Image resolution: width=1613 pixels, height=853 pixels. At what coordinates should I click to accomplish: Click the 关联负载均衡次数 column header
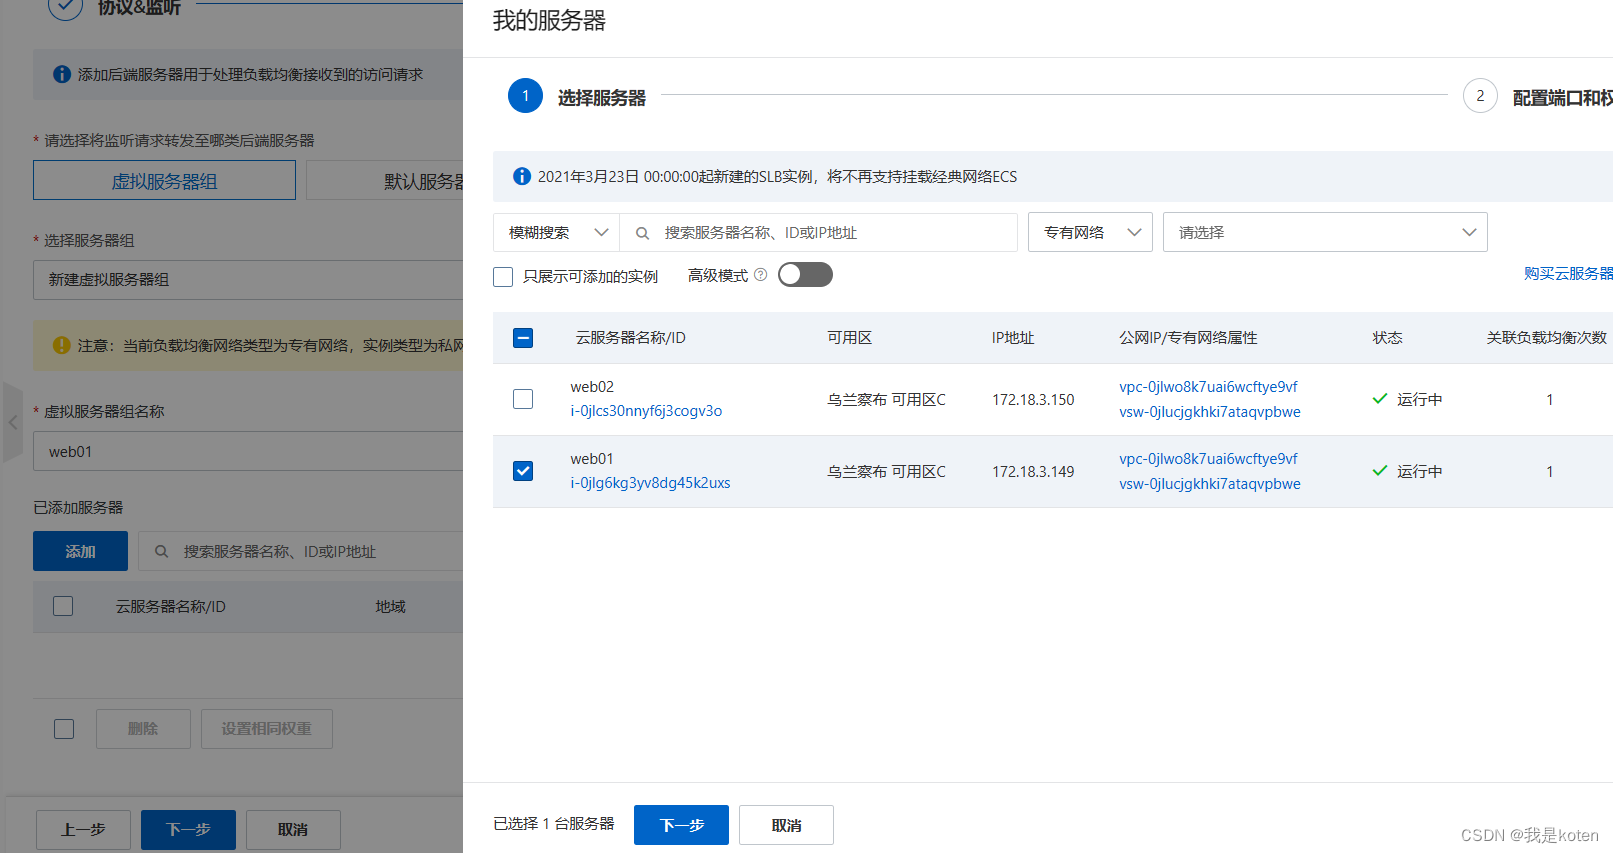[x=1546, y=338]
